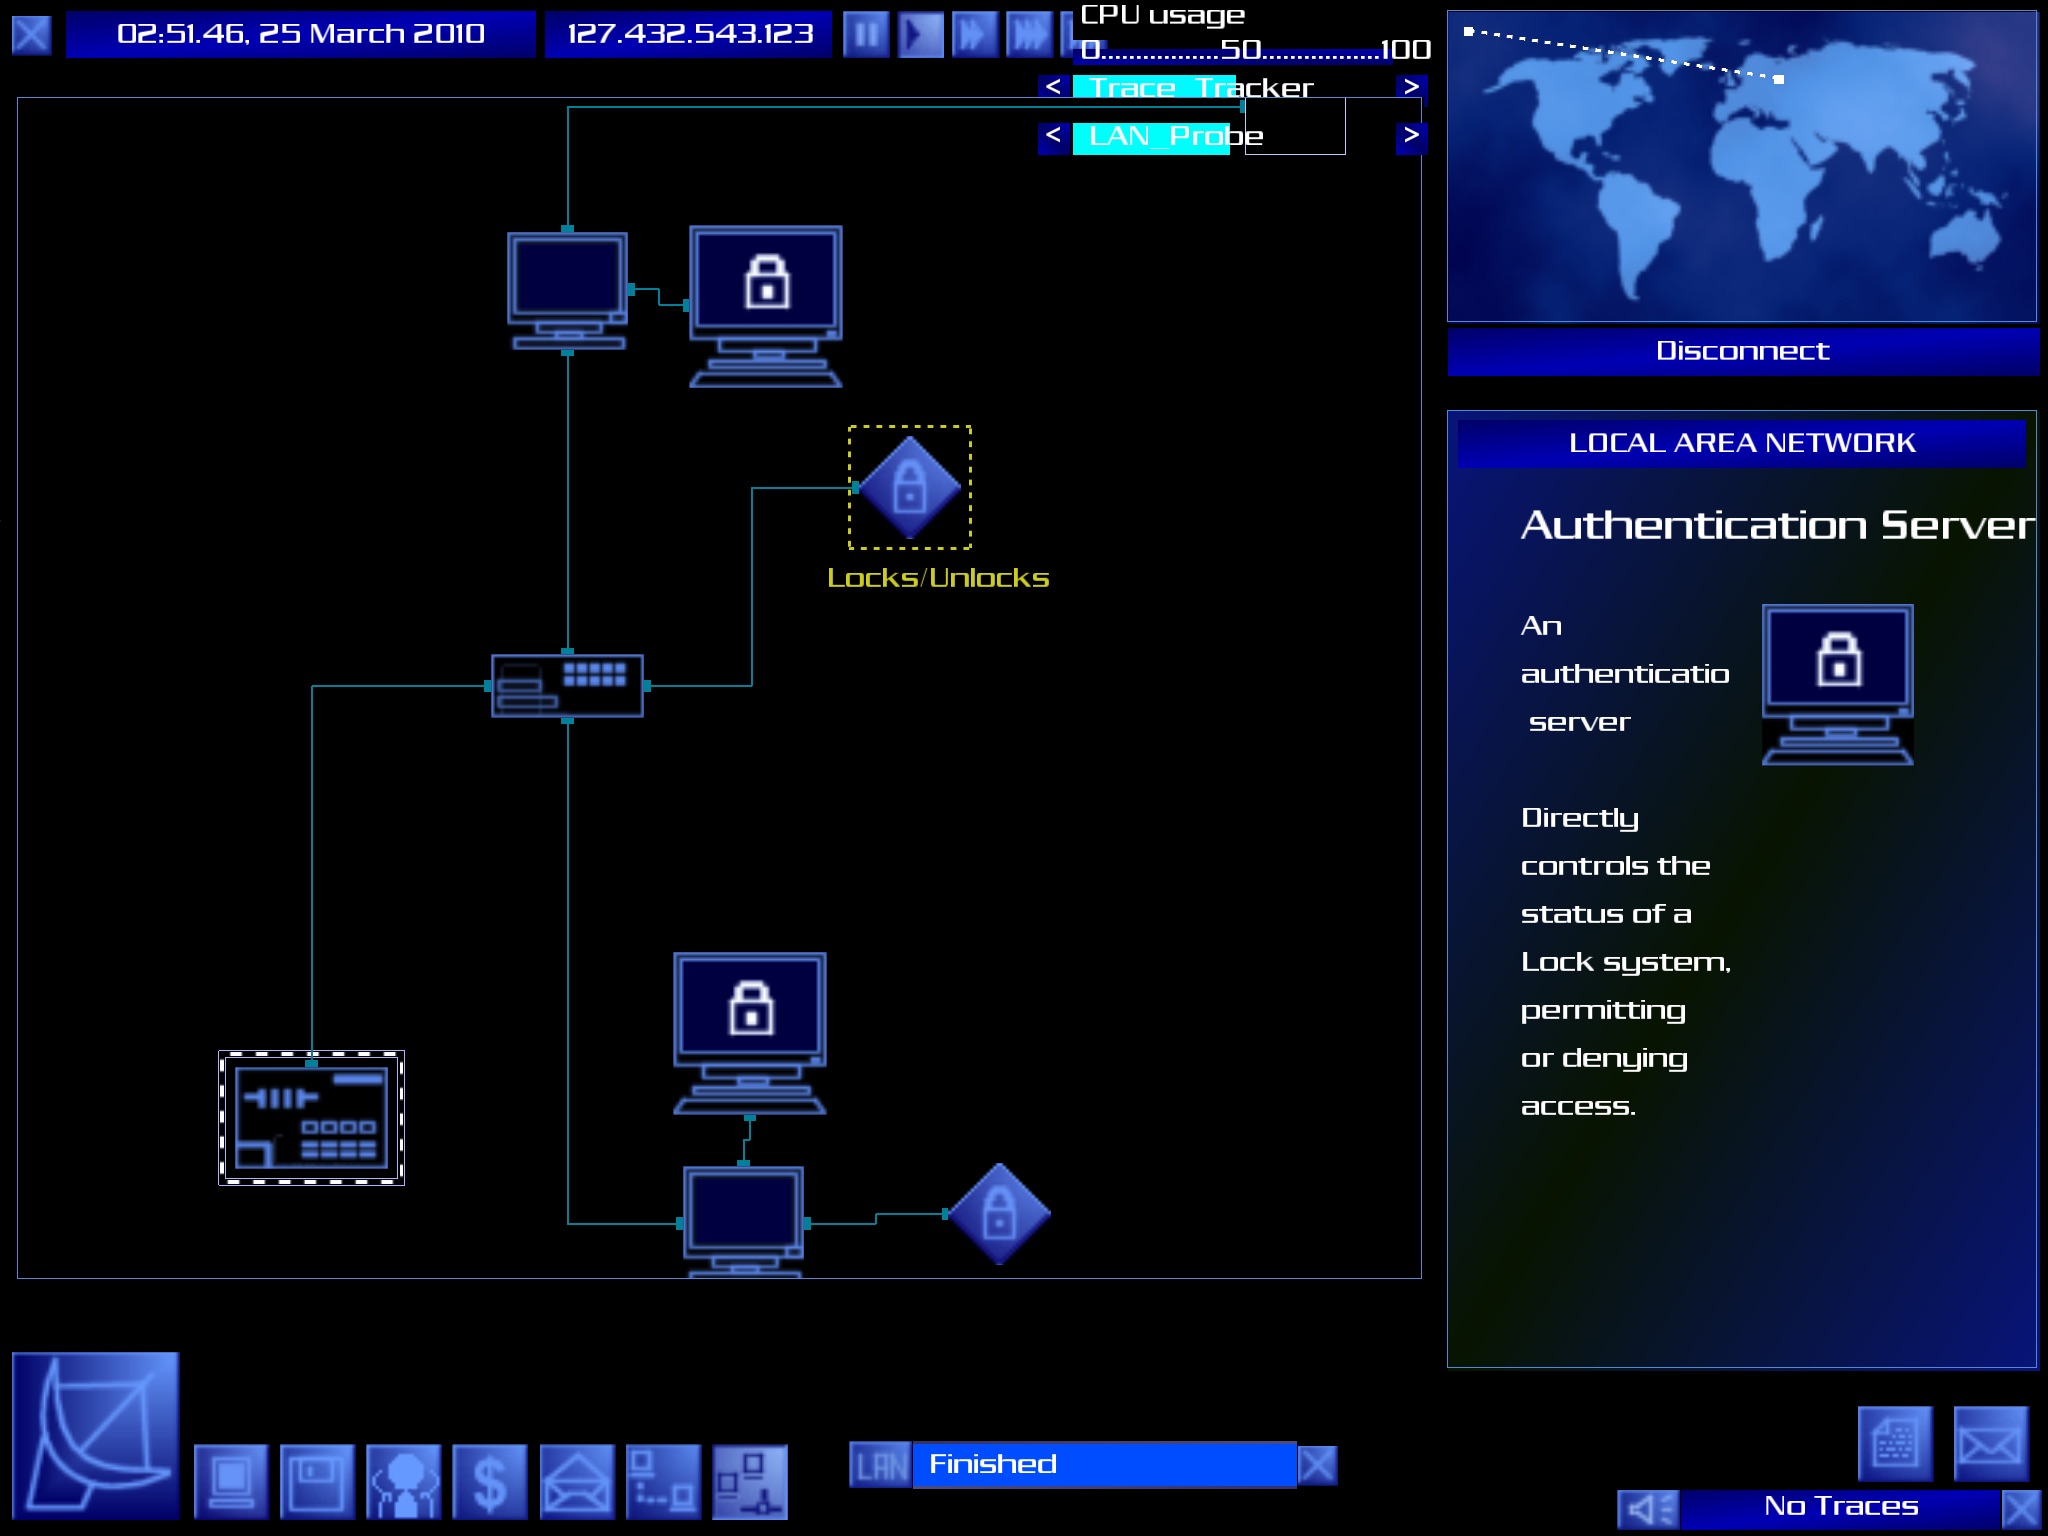Image resolution: width=2048 pixels, height=1536 pixels.
Task: Open the agent status person icon
Action: click(404, 1481)
